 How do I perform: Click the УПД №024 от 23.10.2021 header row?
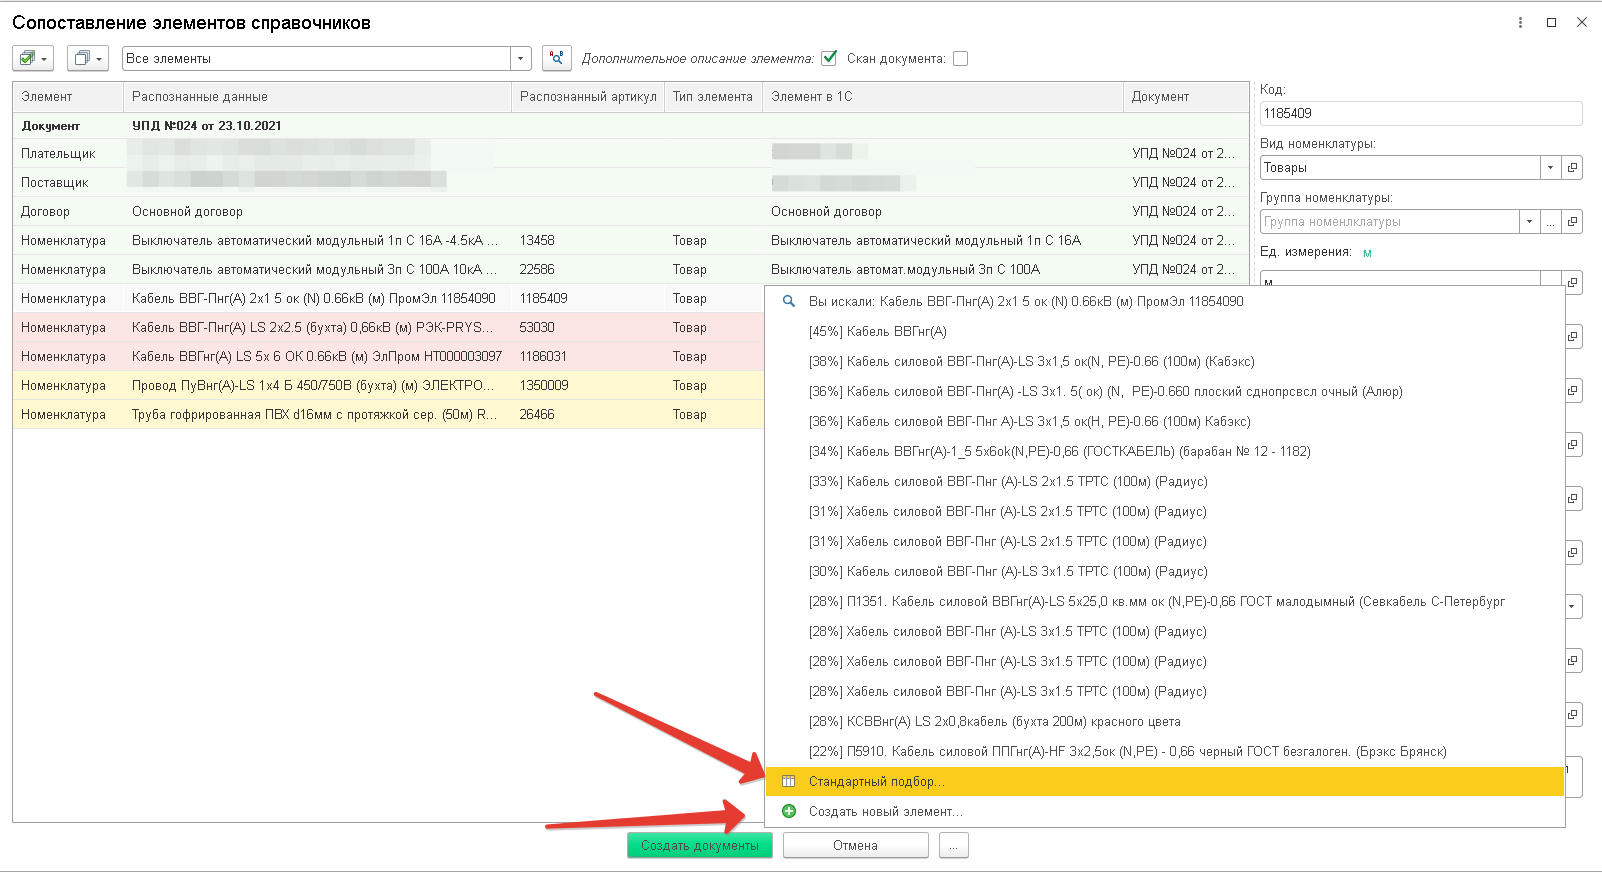[x=631, y=125]
